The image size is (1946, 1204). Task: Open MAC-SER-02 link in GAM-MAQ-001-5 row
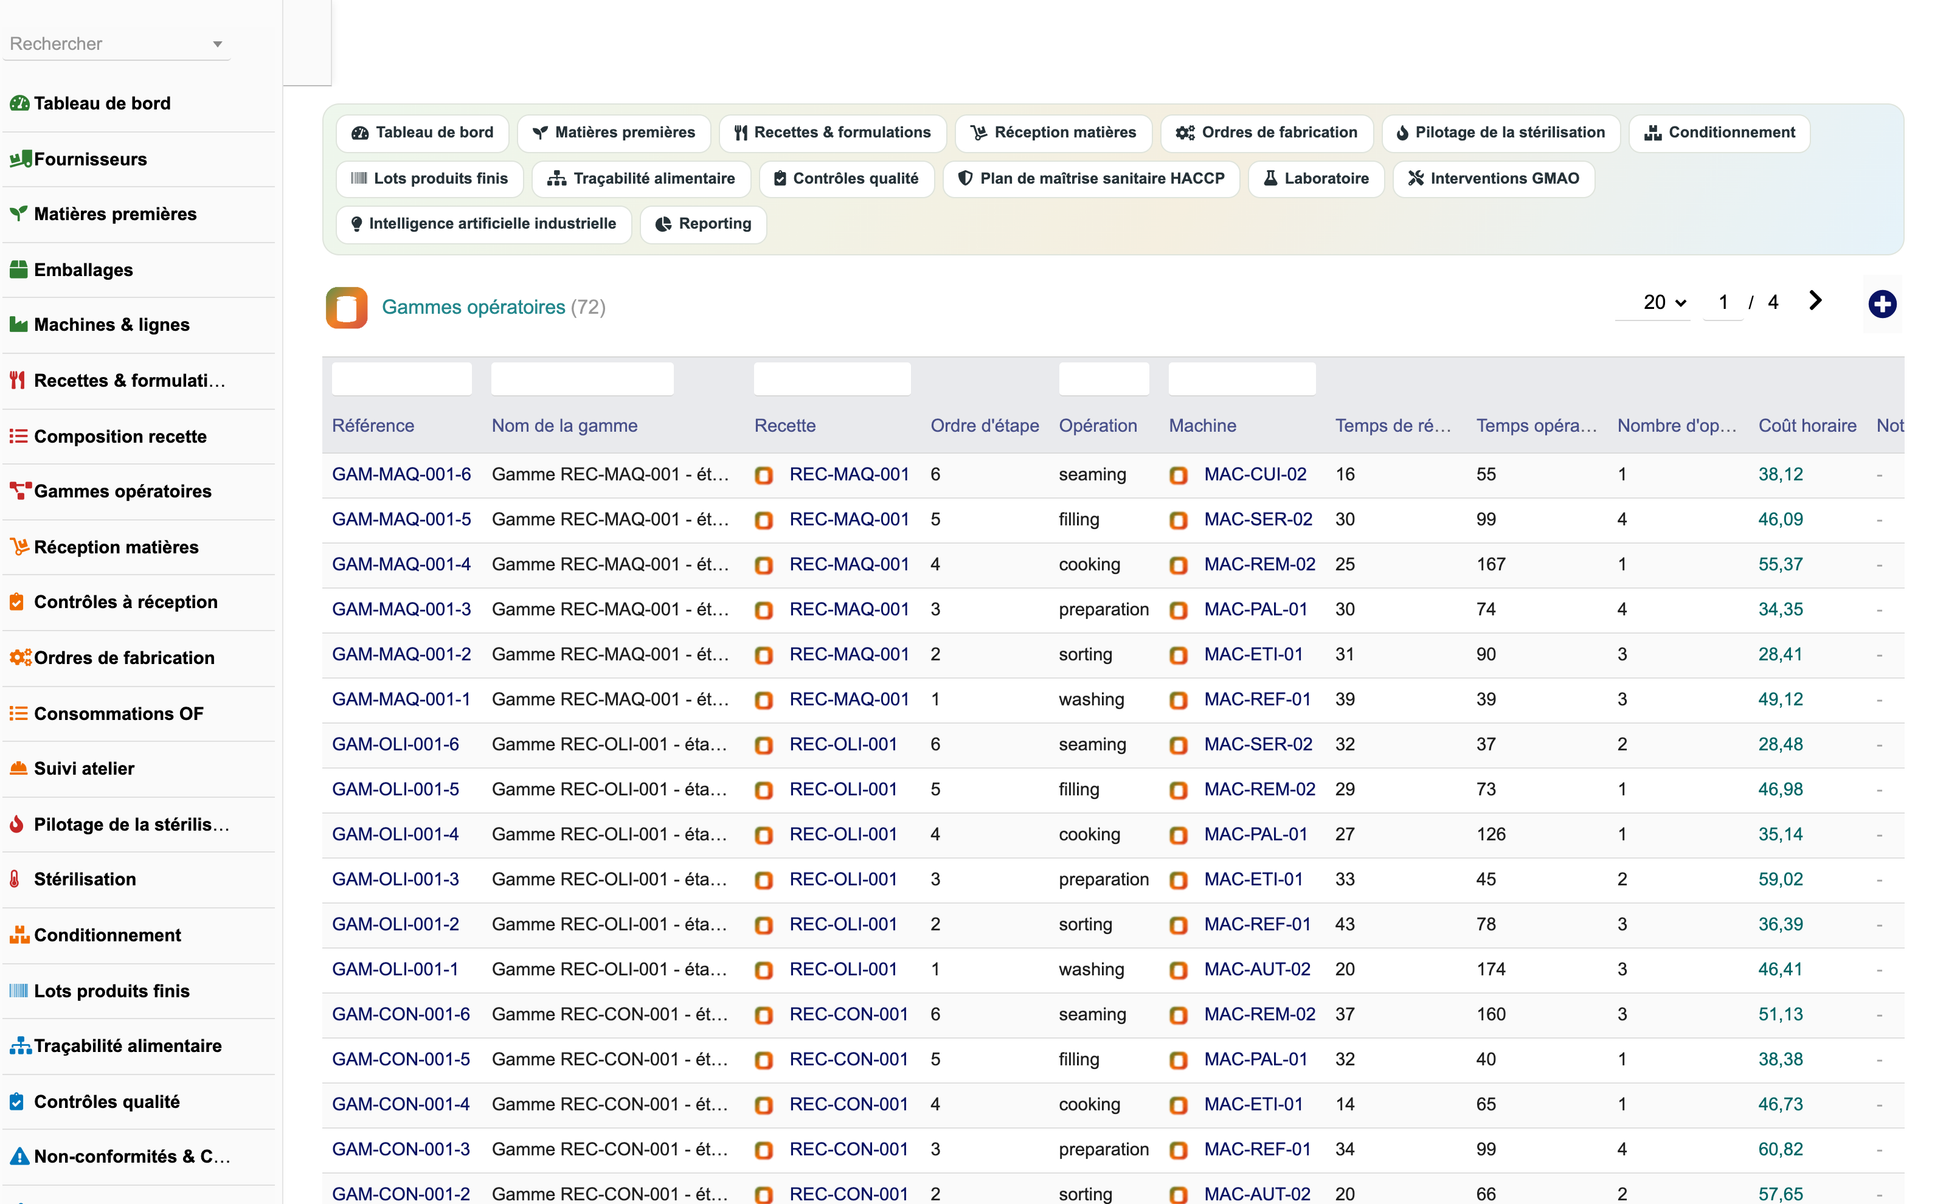(x=1258, y=519)
